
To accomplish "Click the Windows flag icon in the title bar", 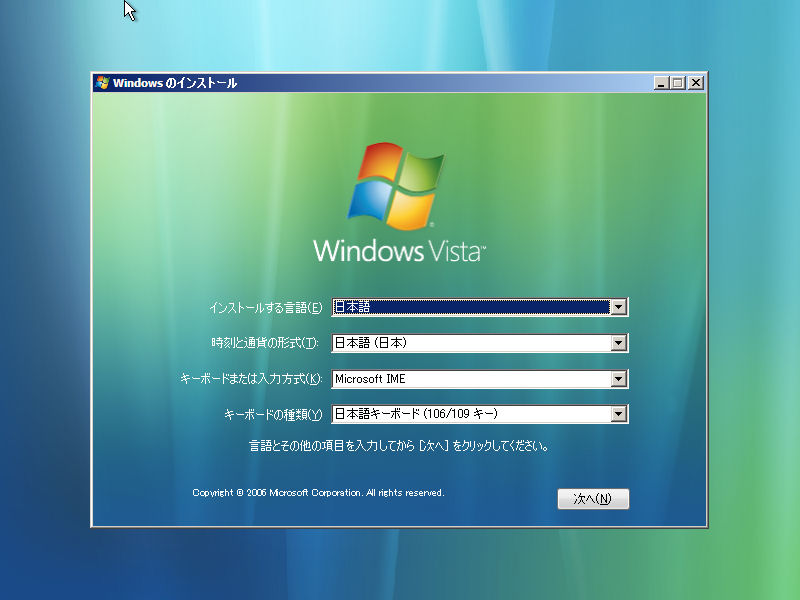I will (x=102, y=83).
